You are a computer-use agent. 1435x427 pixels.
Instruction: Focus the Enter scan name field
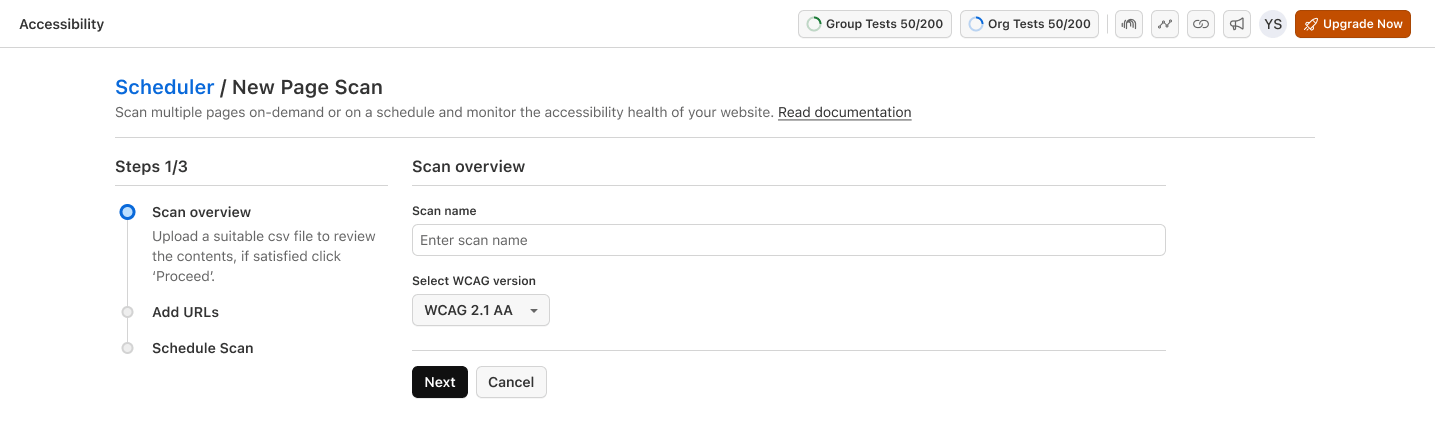(788, 240)
